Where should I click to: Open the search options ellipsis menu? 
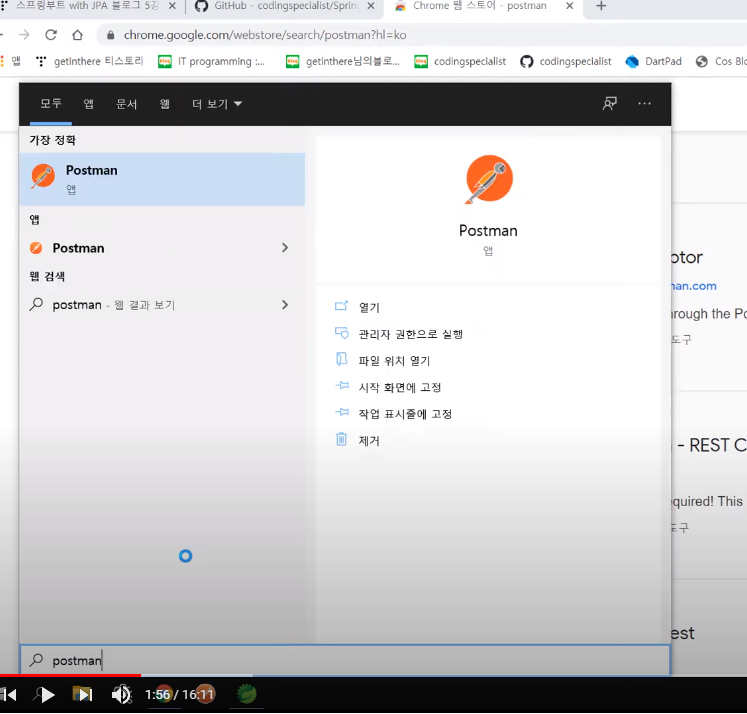[645, 103]
